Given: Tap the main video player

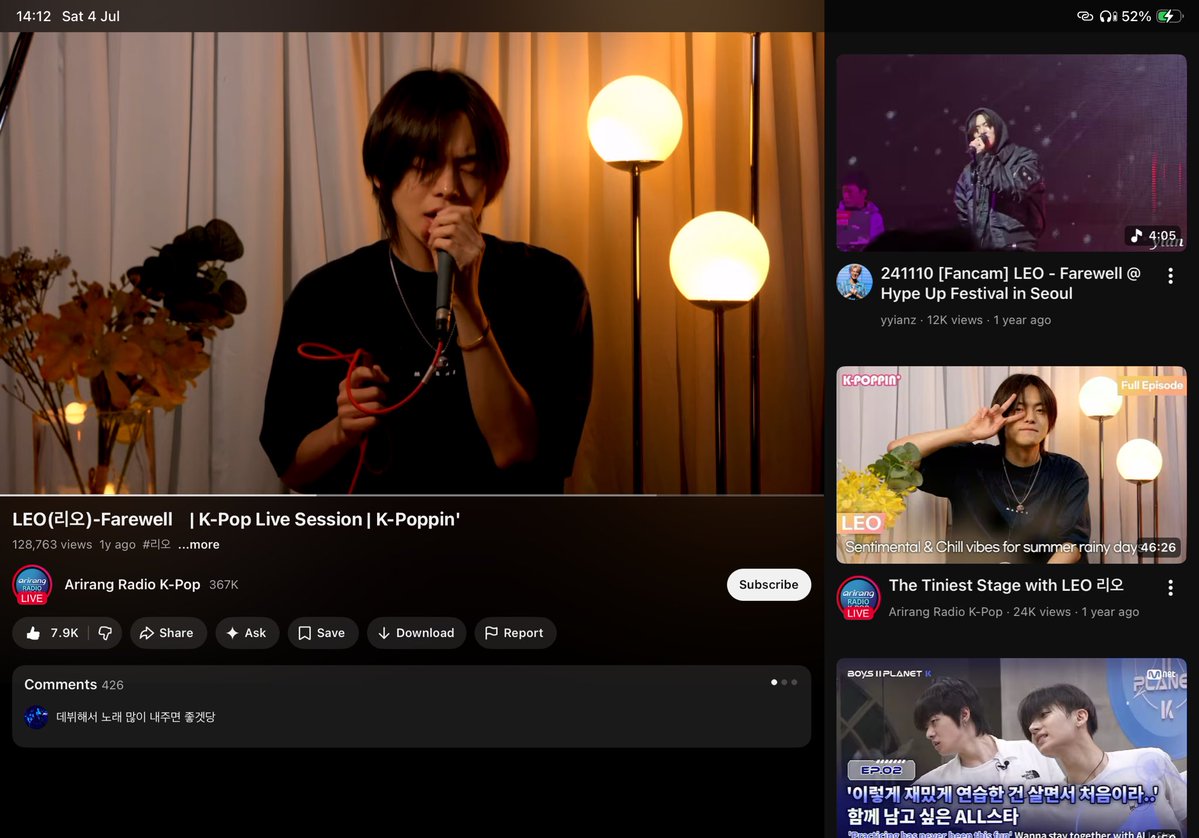Looking at the screenshot, I should pos(411,263).
